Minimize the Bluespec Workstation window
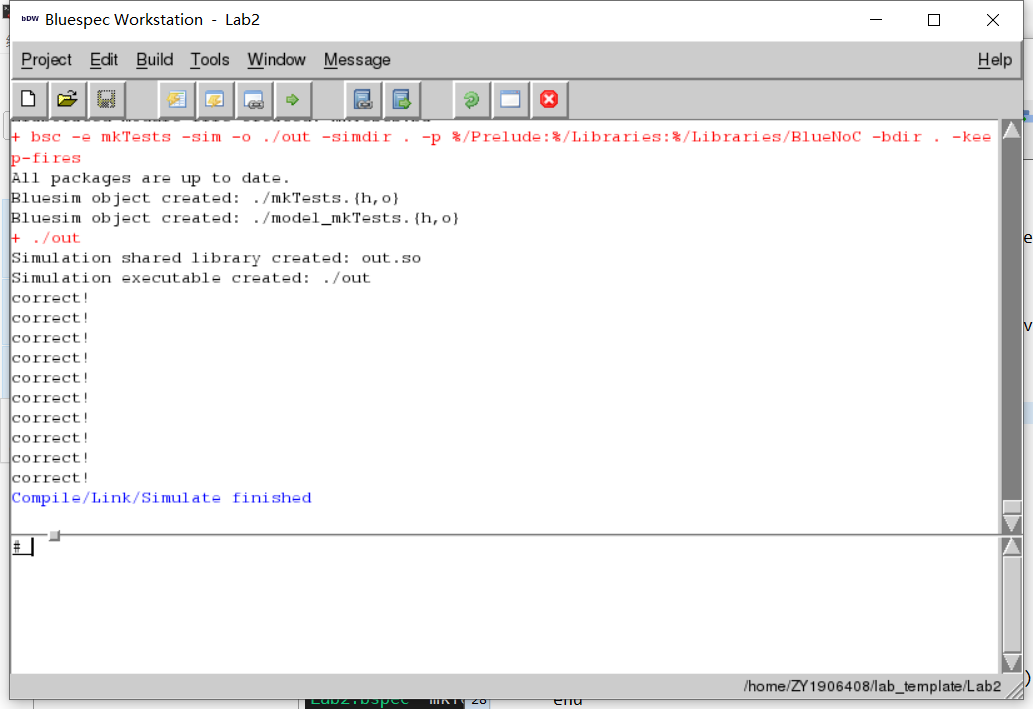Image resolution: width=1033 pixels, height=709 pixels. (x=876, y=20)
